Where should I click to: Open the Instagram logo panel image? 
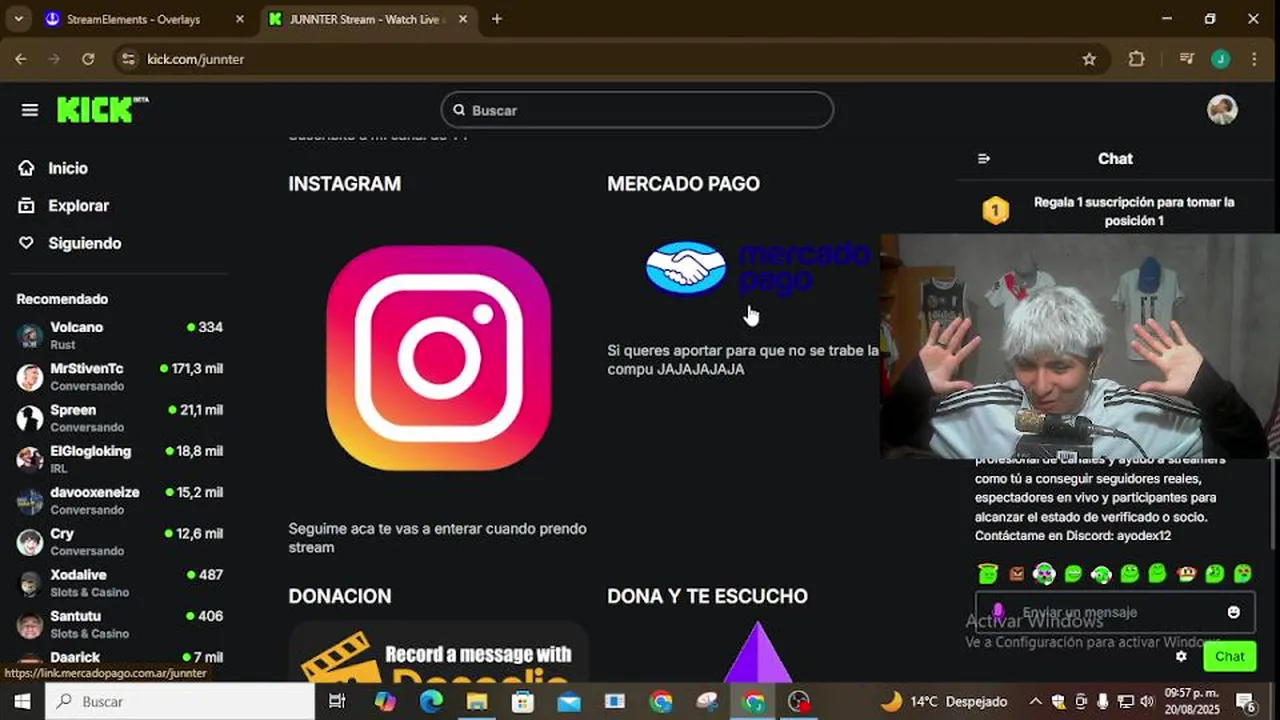[438, 357]
